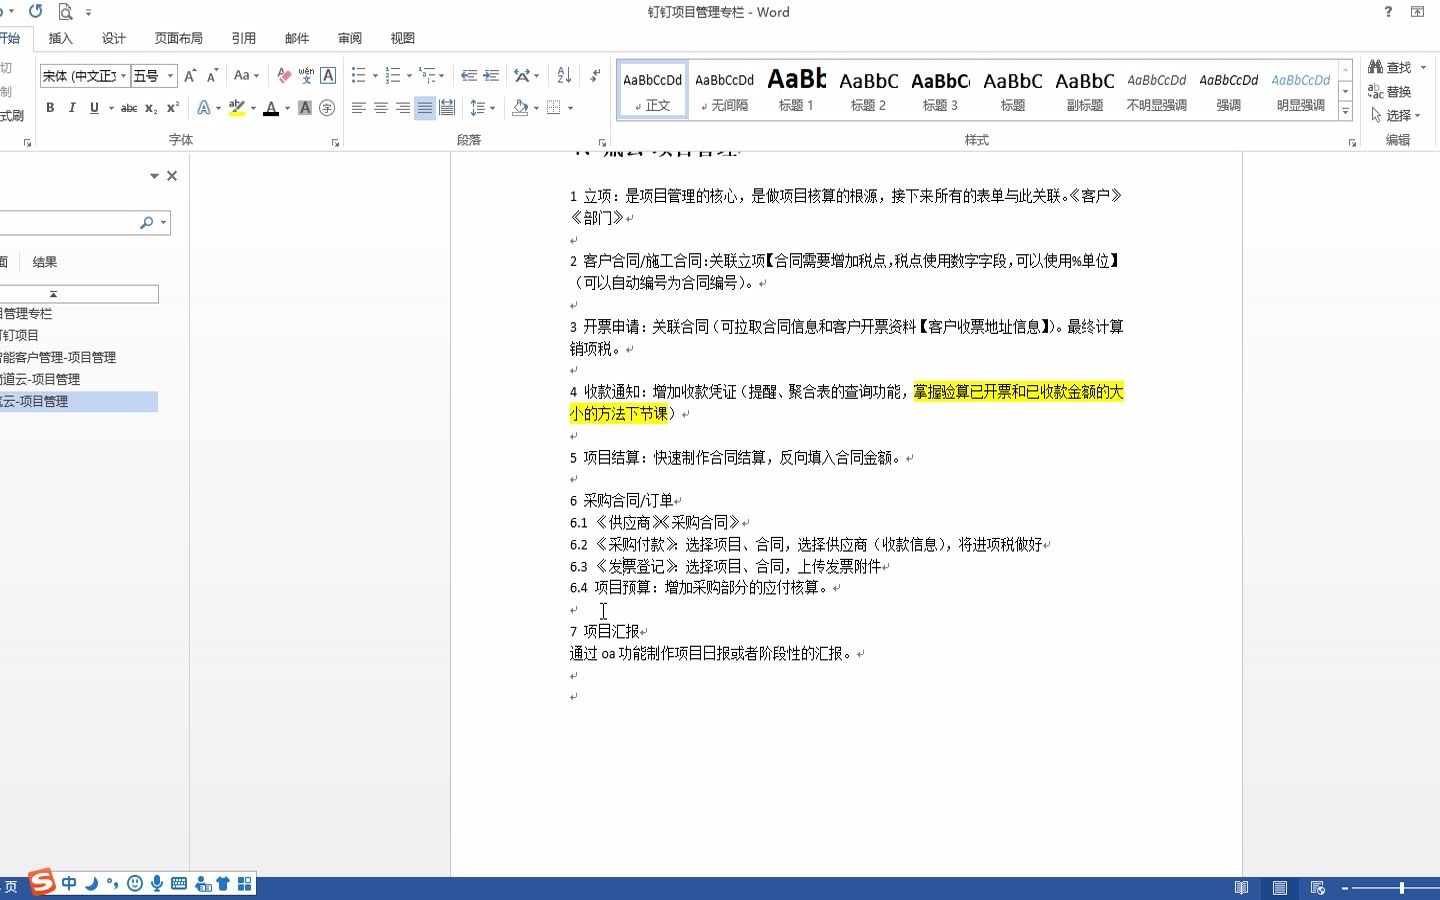Open Chinese layout (亚洲版式) dropdown
Screen dimensions: 1440x900
(526, 76)
